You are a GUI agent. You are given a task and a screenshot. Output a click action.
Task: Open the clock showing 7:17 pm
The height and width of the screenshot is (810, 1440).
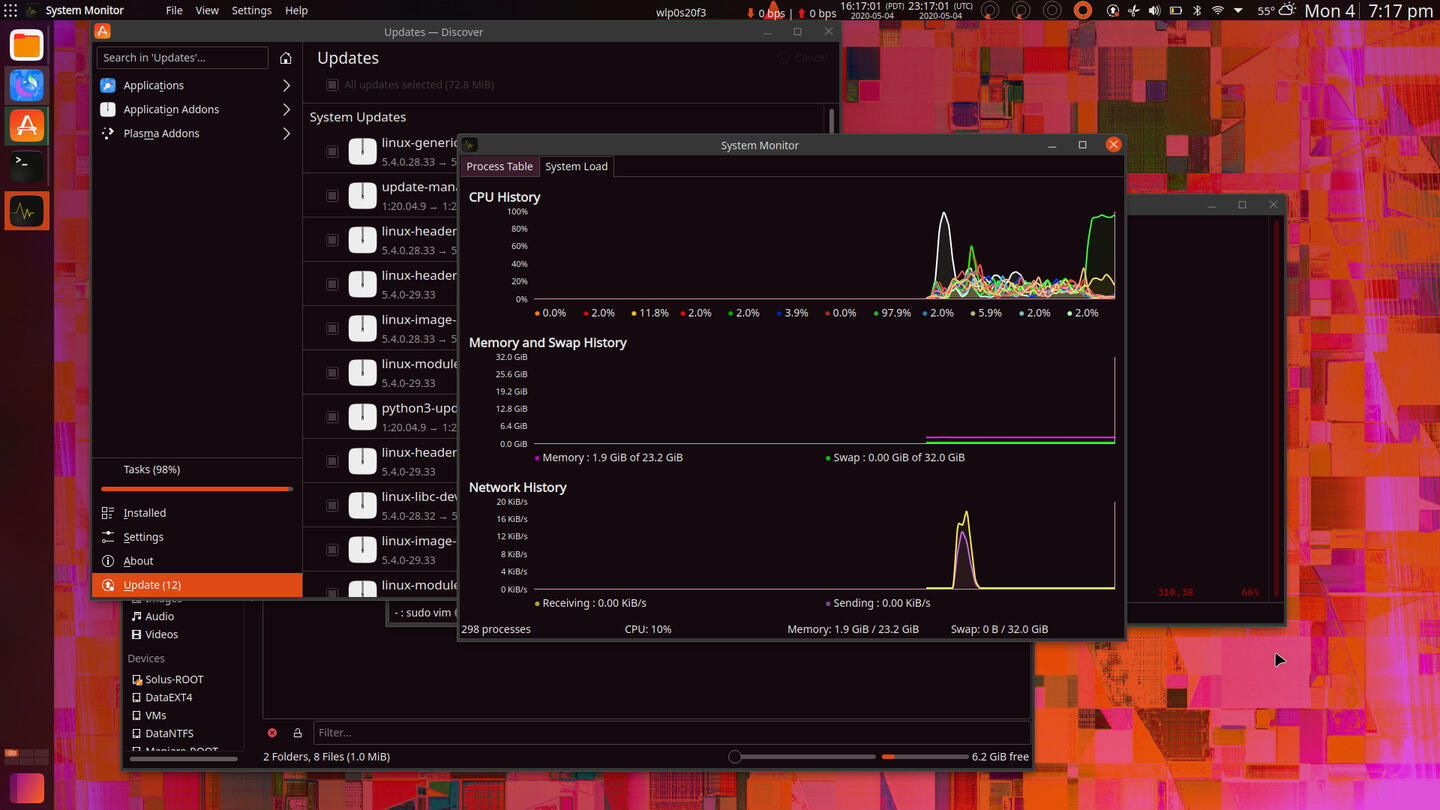click(1400, 11)
